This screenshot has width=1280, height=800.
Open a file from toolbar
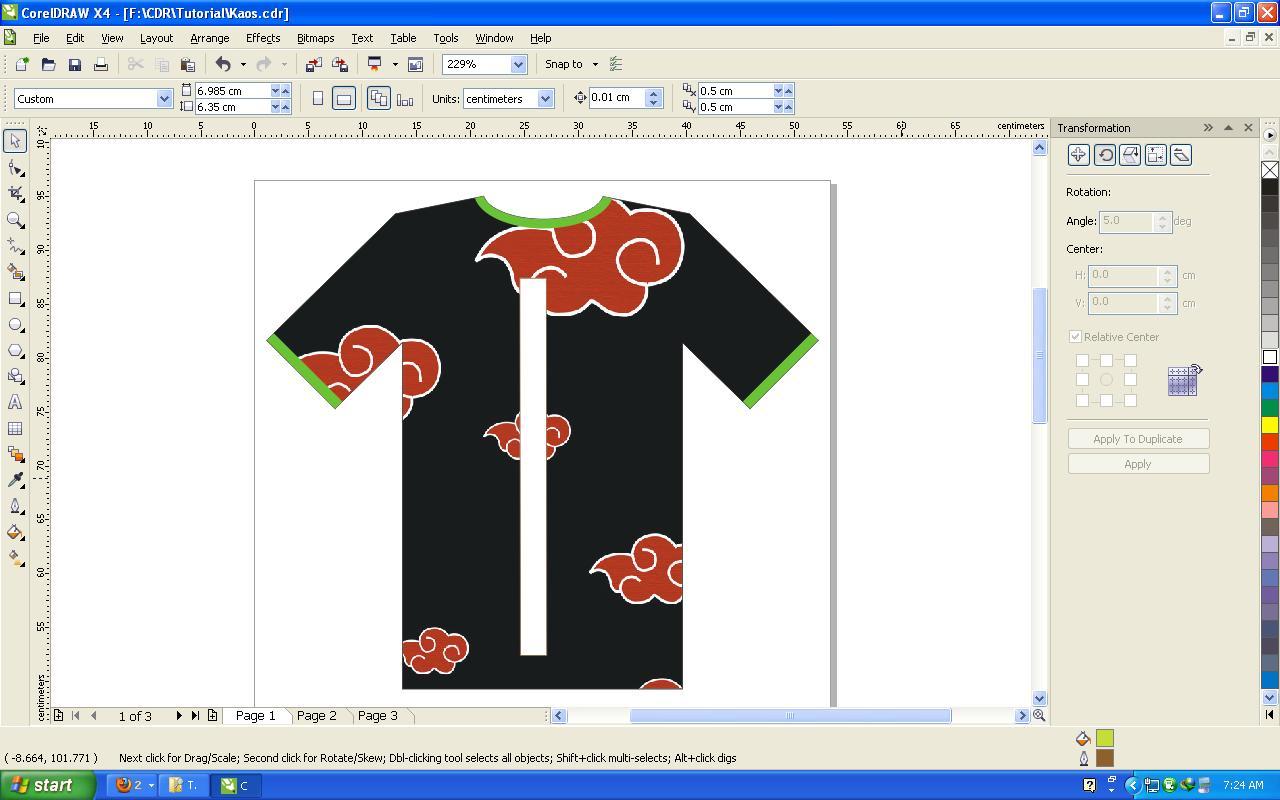[48, 64]
